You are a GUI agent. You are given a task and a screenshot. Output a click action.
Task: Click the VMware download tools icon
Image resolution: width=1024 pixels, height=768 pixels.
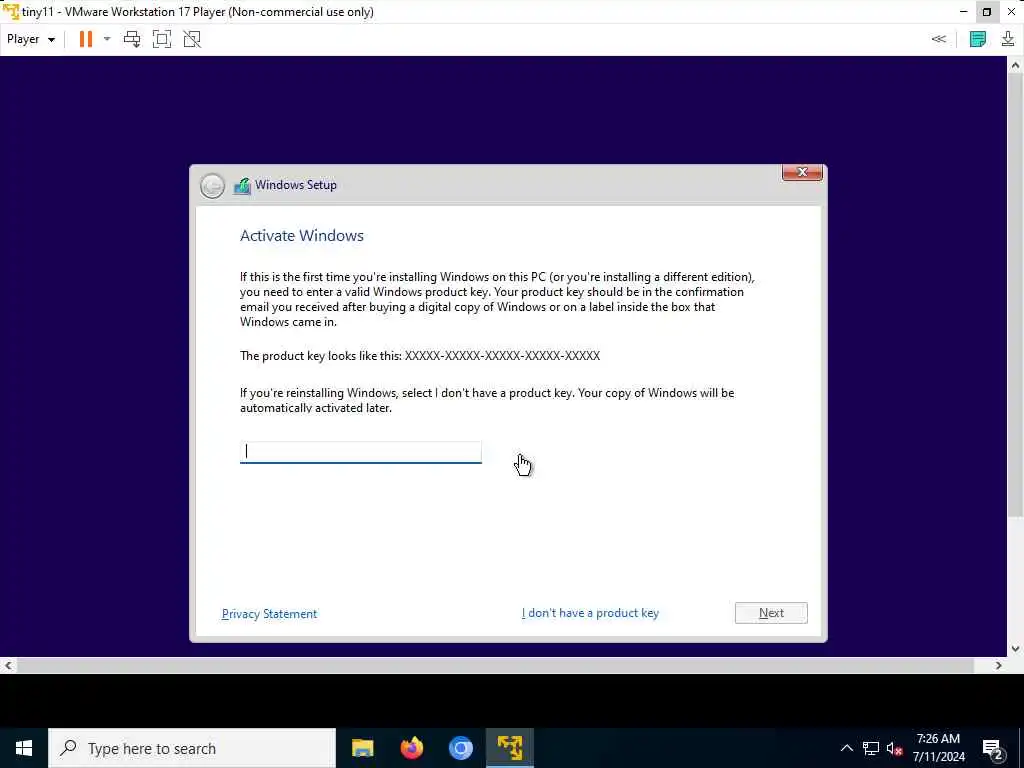1008,39
